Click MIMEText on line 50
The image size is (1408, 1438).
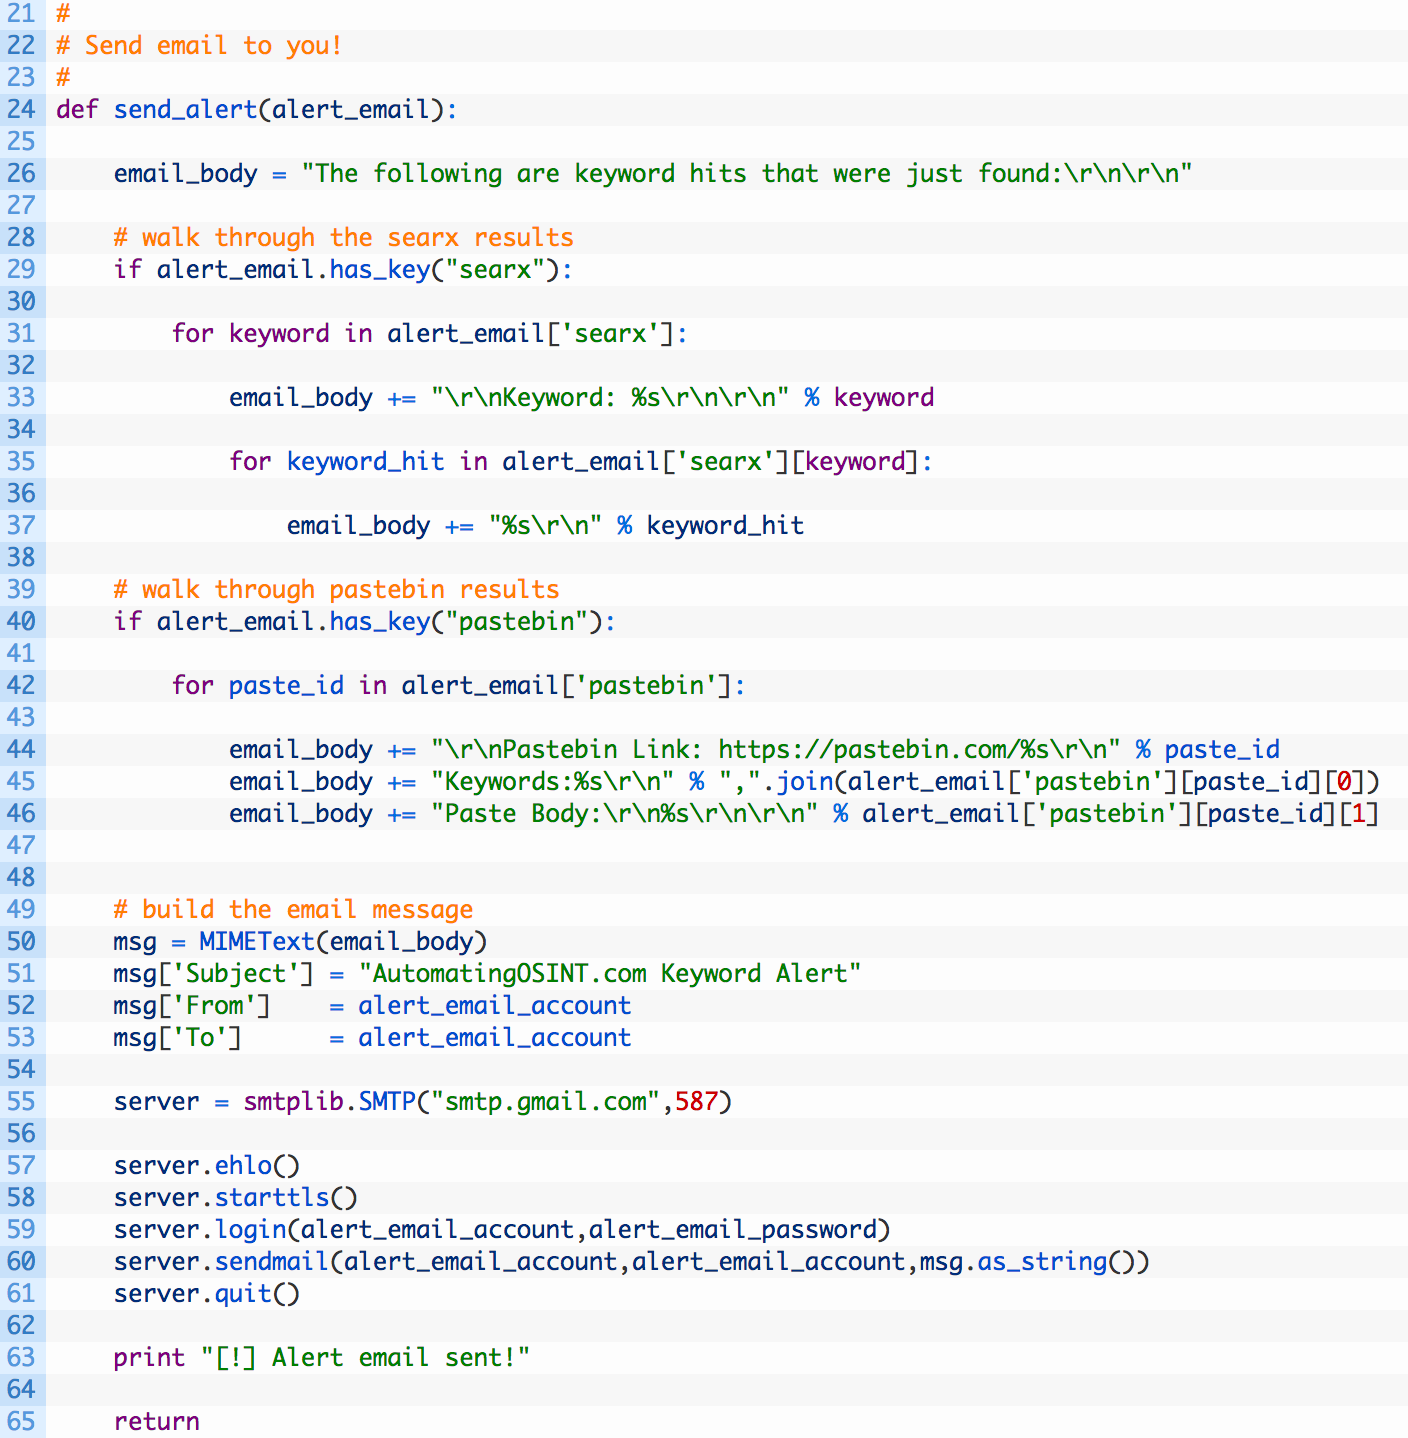pos(257,941)
